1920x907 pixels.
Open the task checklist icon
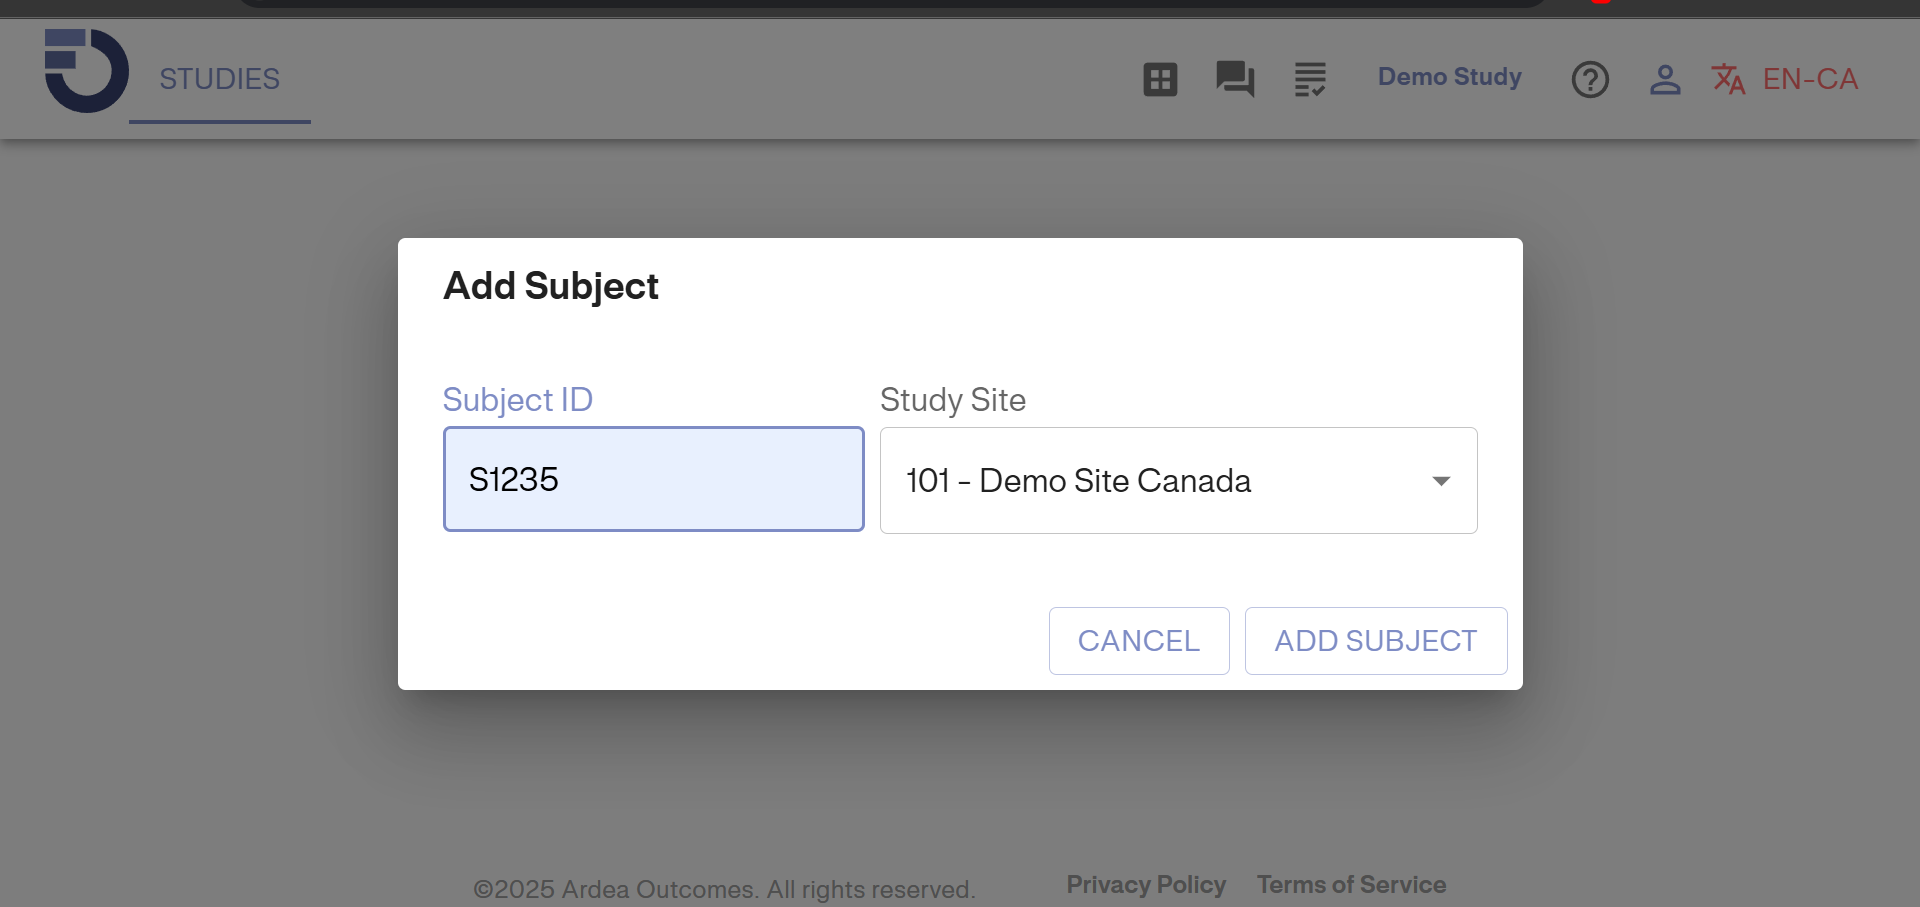coord(1310,79)
